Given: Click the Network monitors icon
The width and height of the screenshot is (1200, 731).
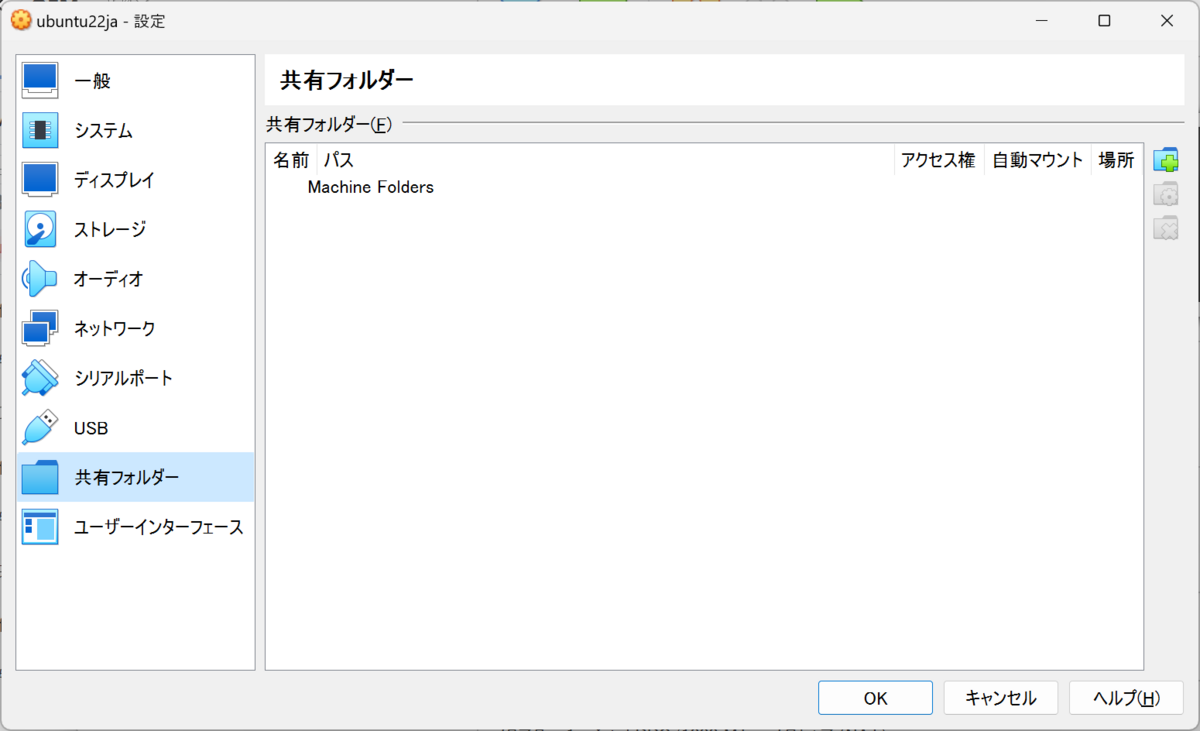Looking at the screenshot, I should 40,328.
